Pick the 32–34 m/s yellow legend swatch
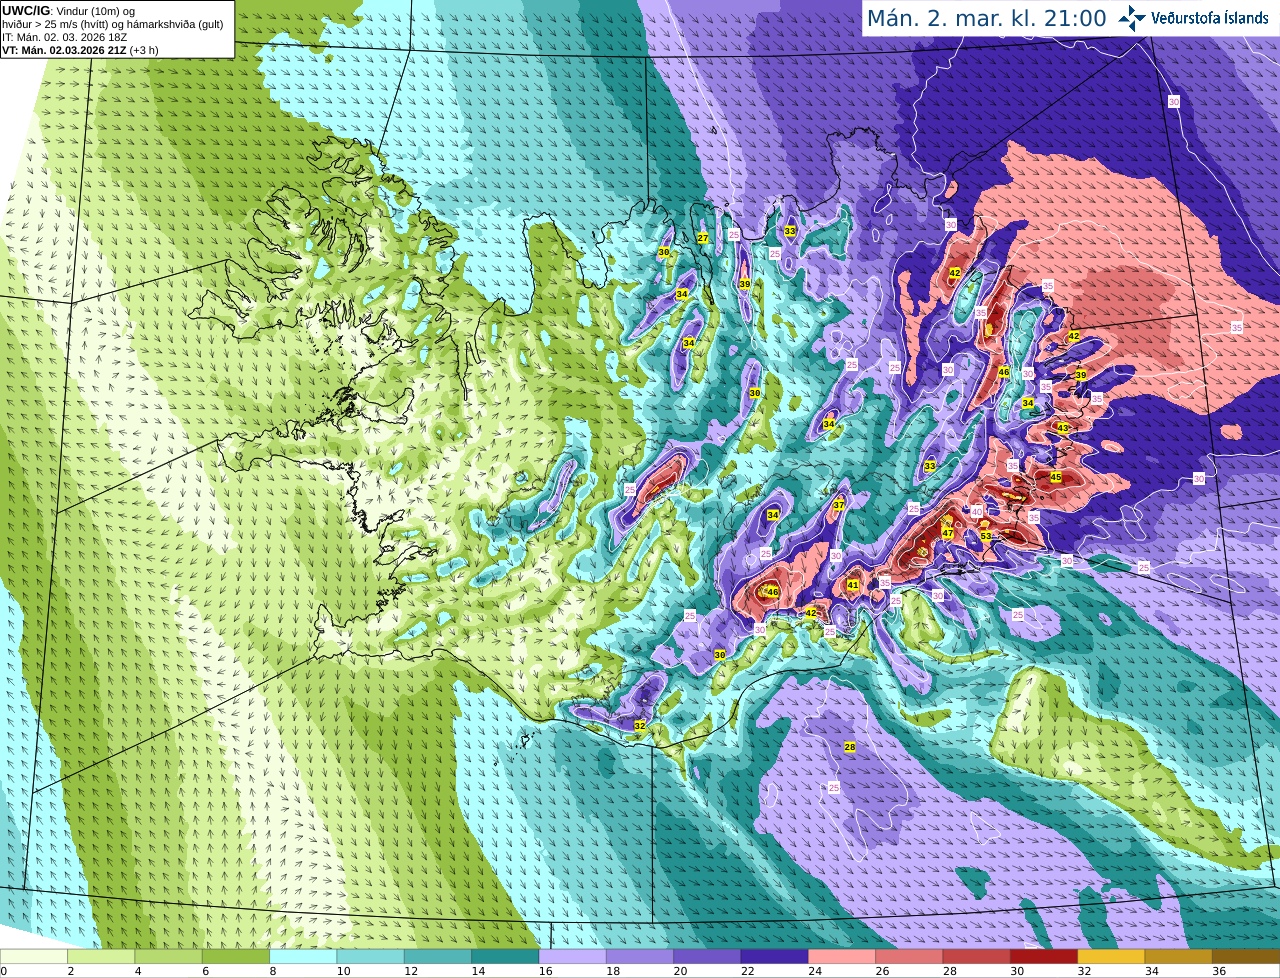Screen dimensions: 1280x978 (1111, 956)
